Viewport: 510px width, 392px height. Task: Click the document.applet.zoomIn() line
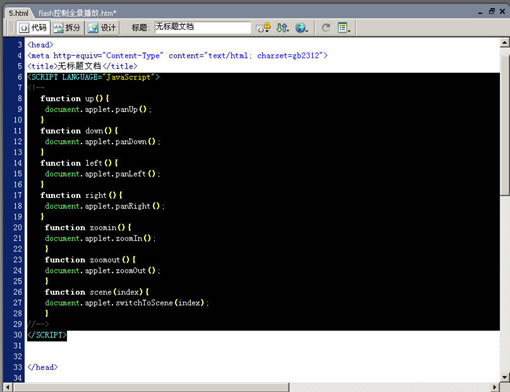pos(101,238)
